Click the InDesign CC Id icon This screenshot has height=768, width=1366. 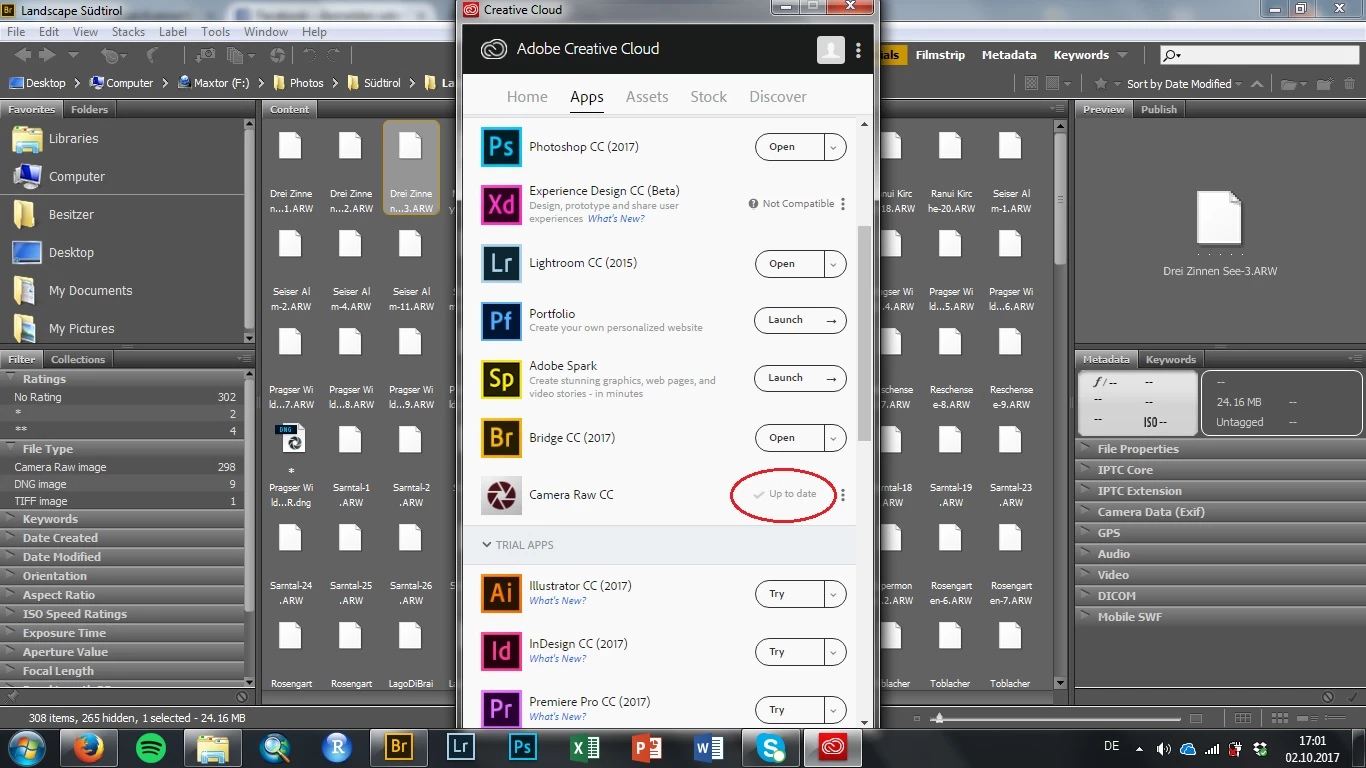[501, 651]
